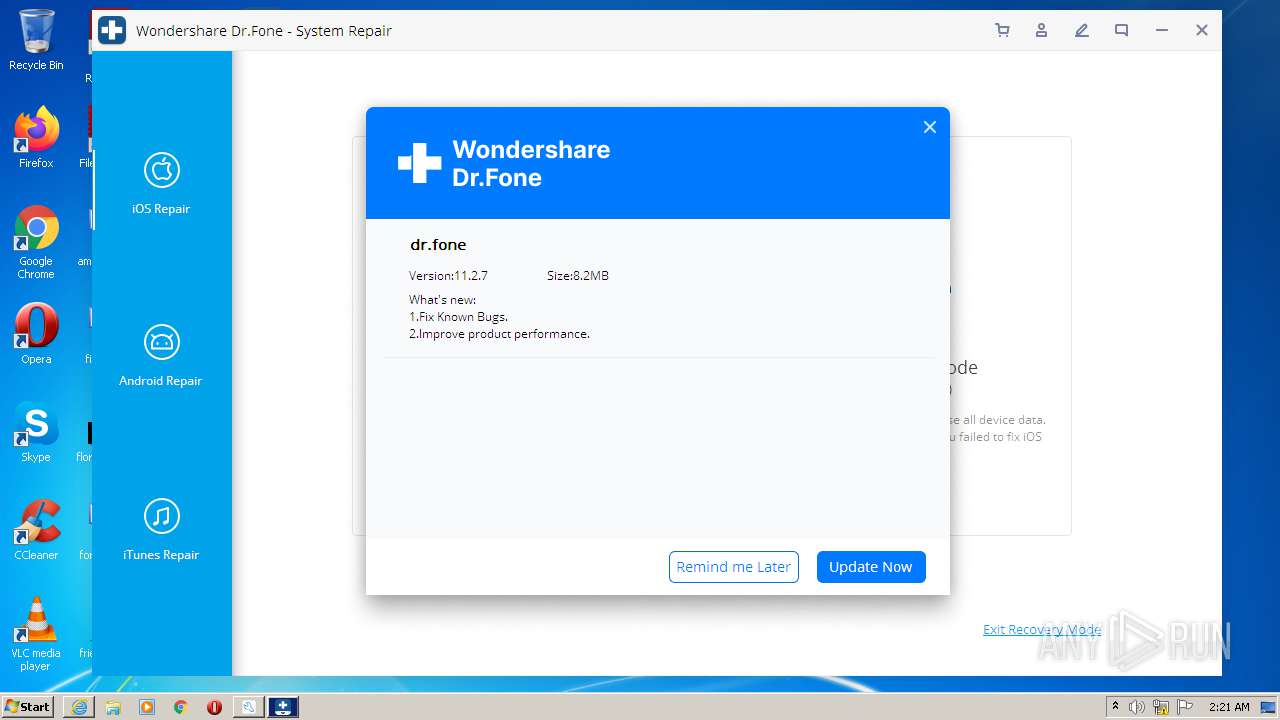The height and width of the screenshot is (720, 1280).
Task: Show hidden system tray icons
Action: coord(1115,707)
